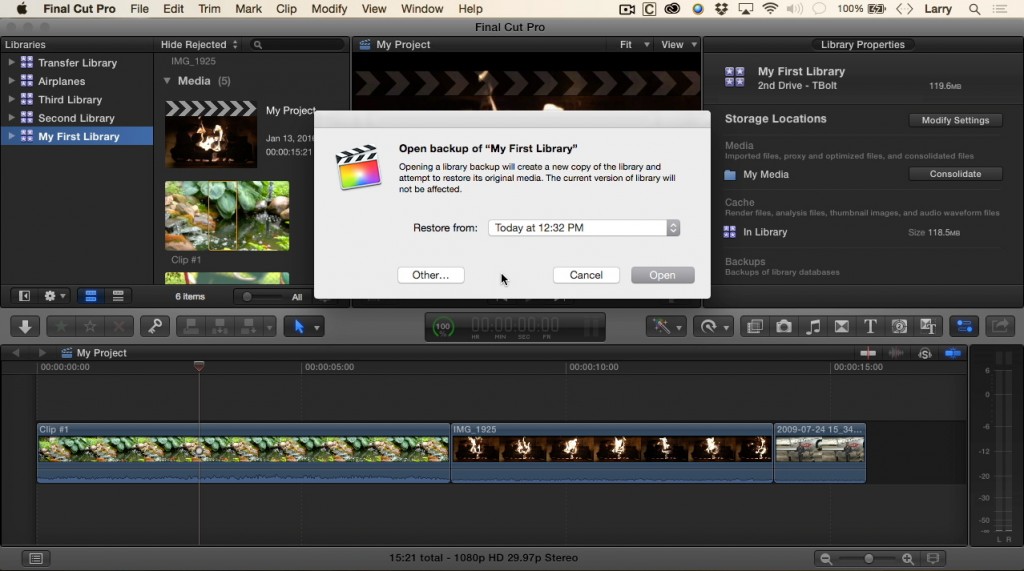Zoom out the timeline with minus magnifier
Screen dimensions: 1024x571
click(826, 559)
